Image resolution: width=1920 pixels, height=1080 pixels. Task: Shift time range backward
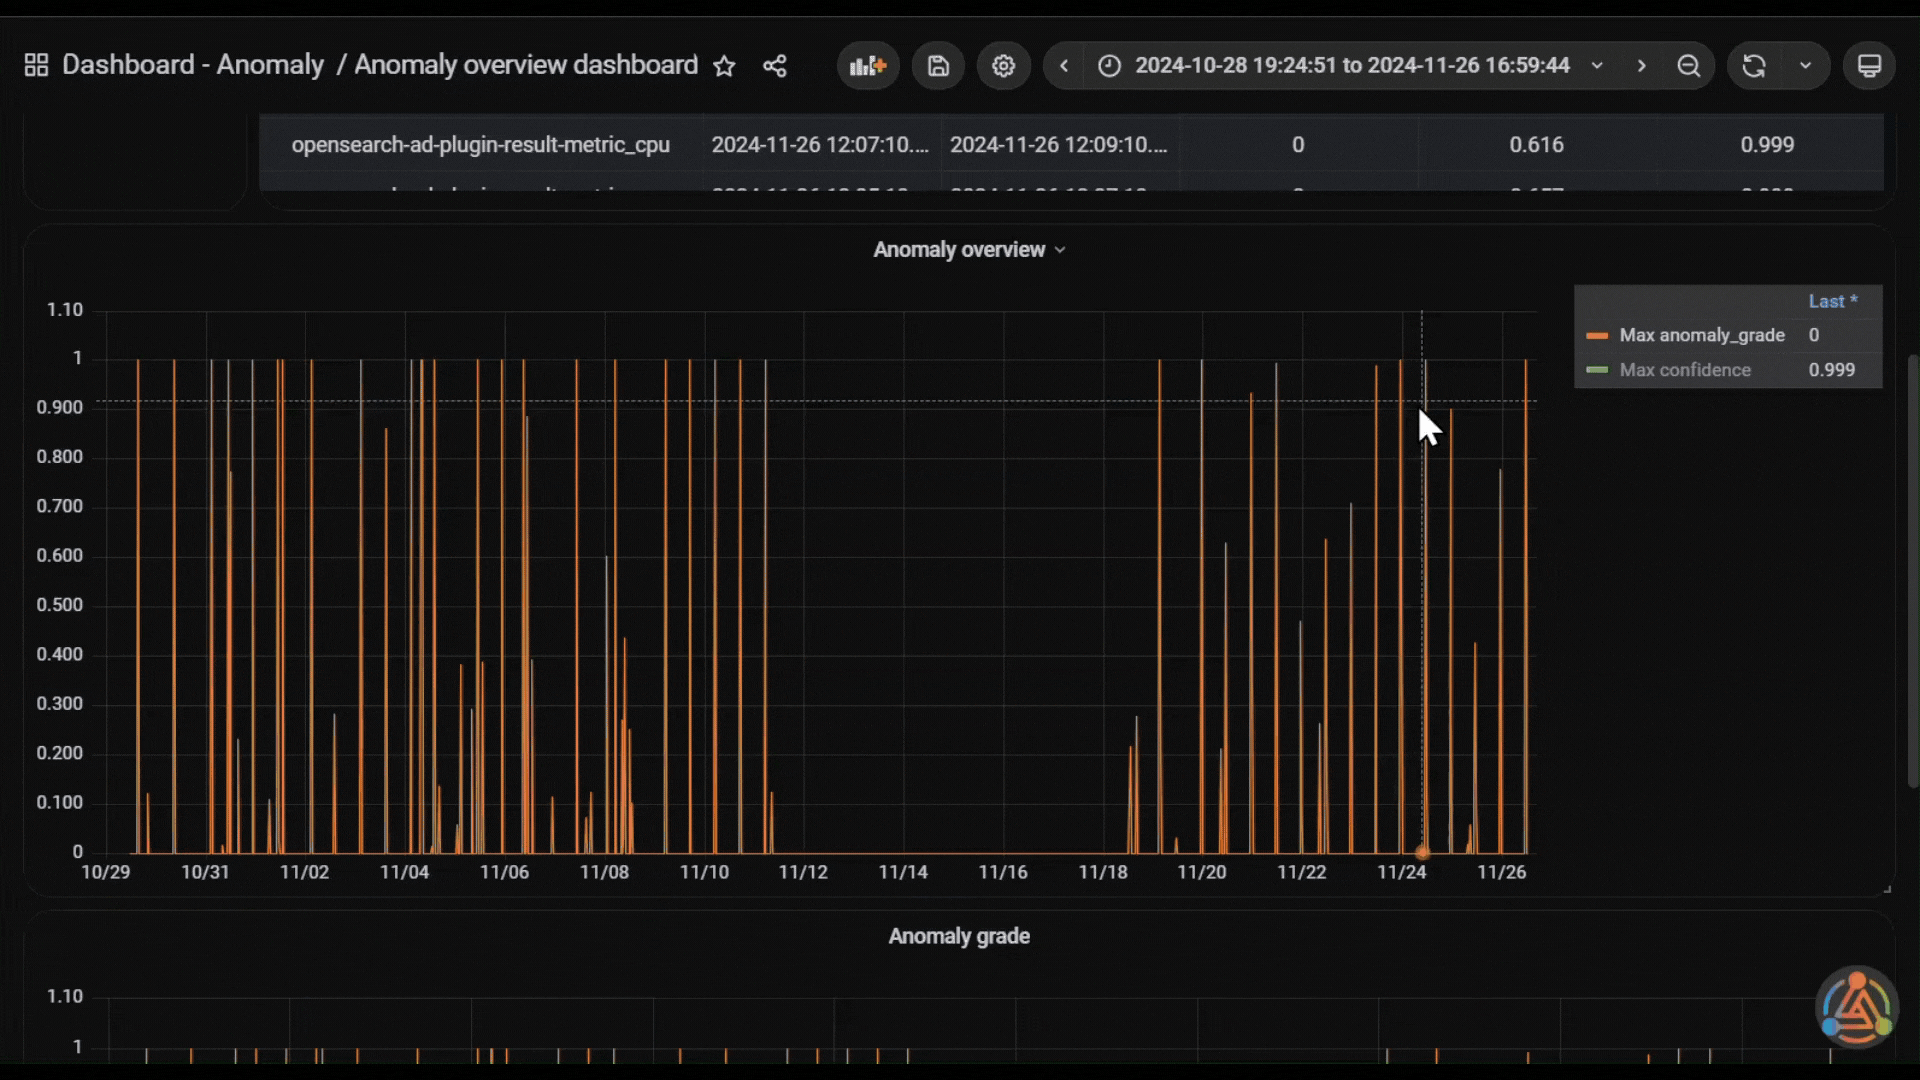click(1064, 66)
